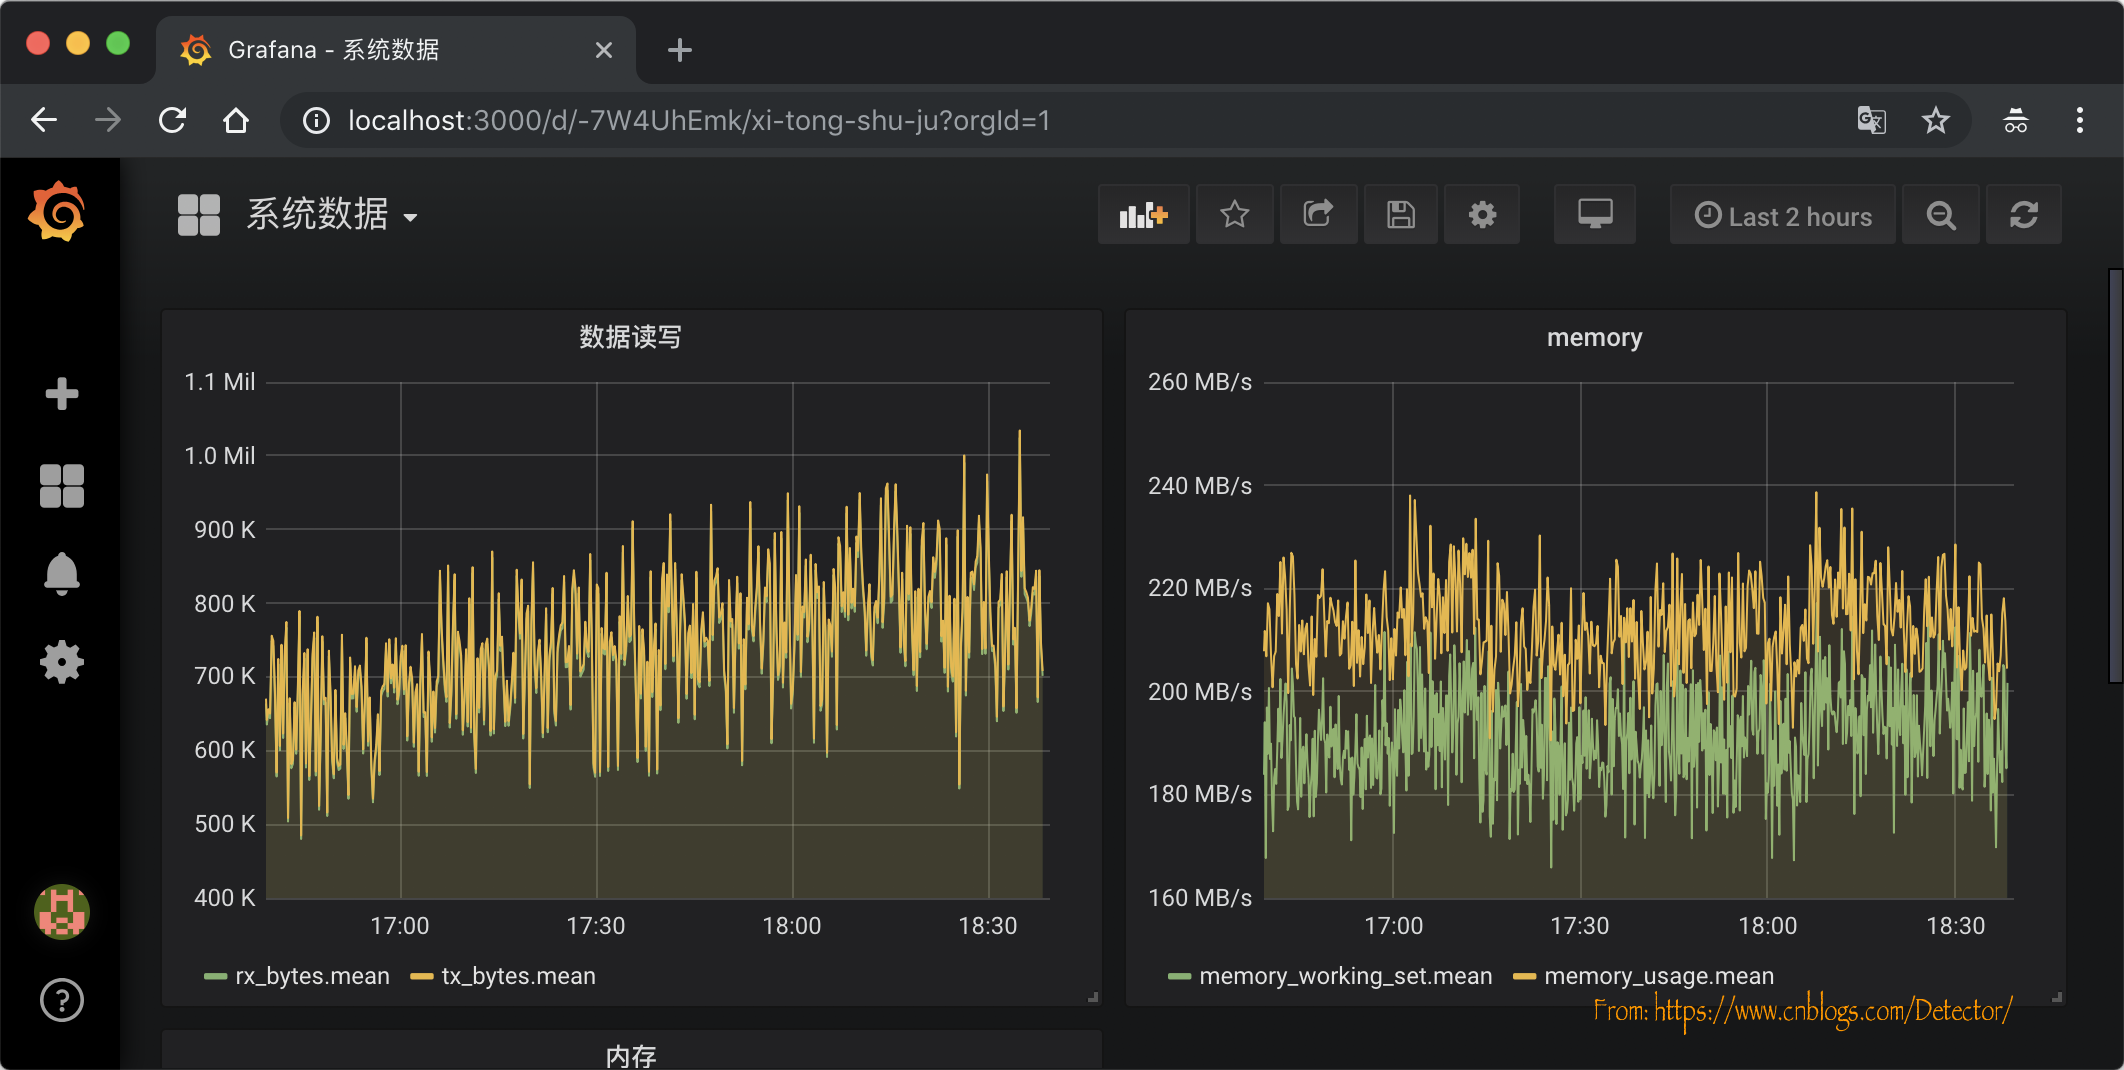The width and height of the screenshot is (2124, 1070).
Task: Open the 系统数据 dashboard picker dropdown
Action: click(x=332, y=215)
